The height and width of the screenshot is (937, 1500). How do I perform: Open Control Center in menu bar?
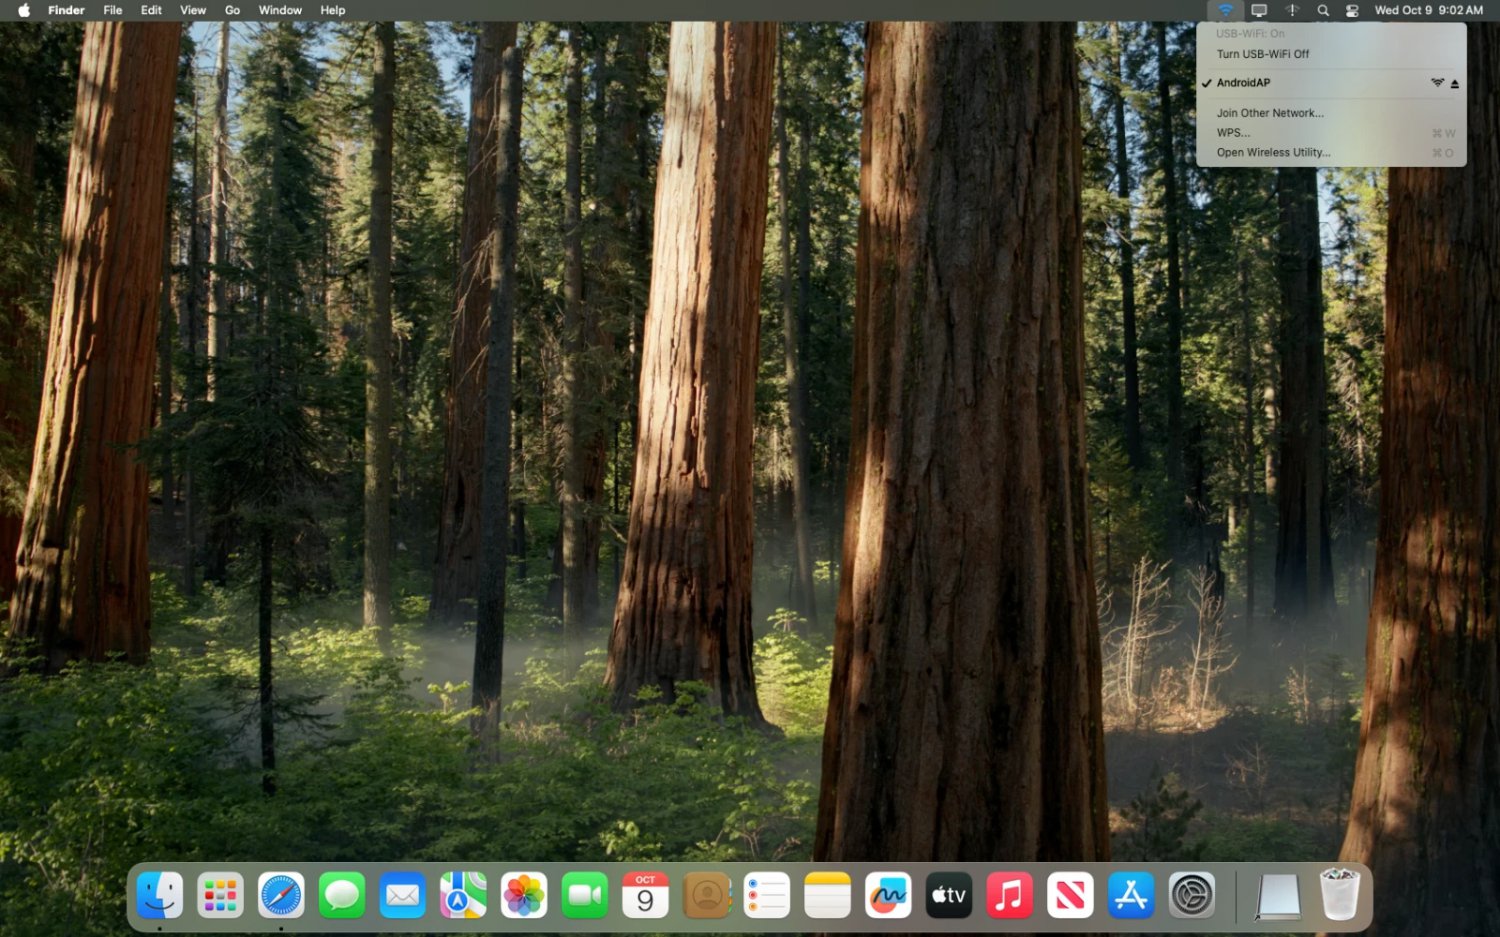point(1352,10)
